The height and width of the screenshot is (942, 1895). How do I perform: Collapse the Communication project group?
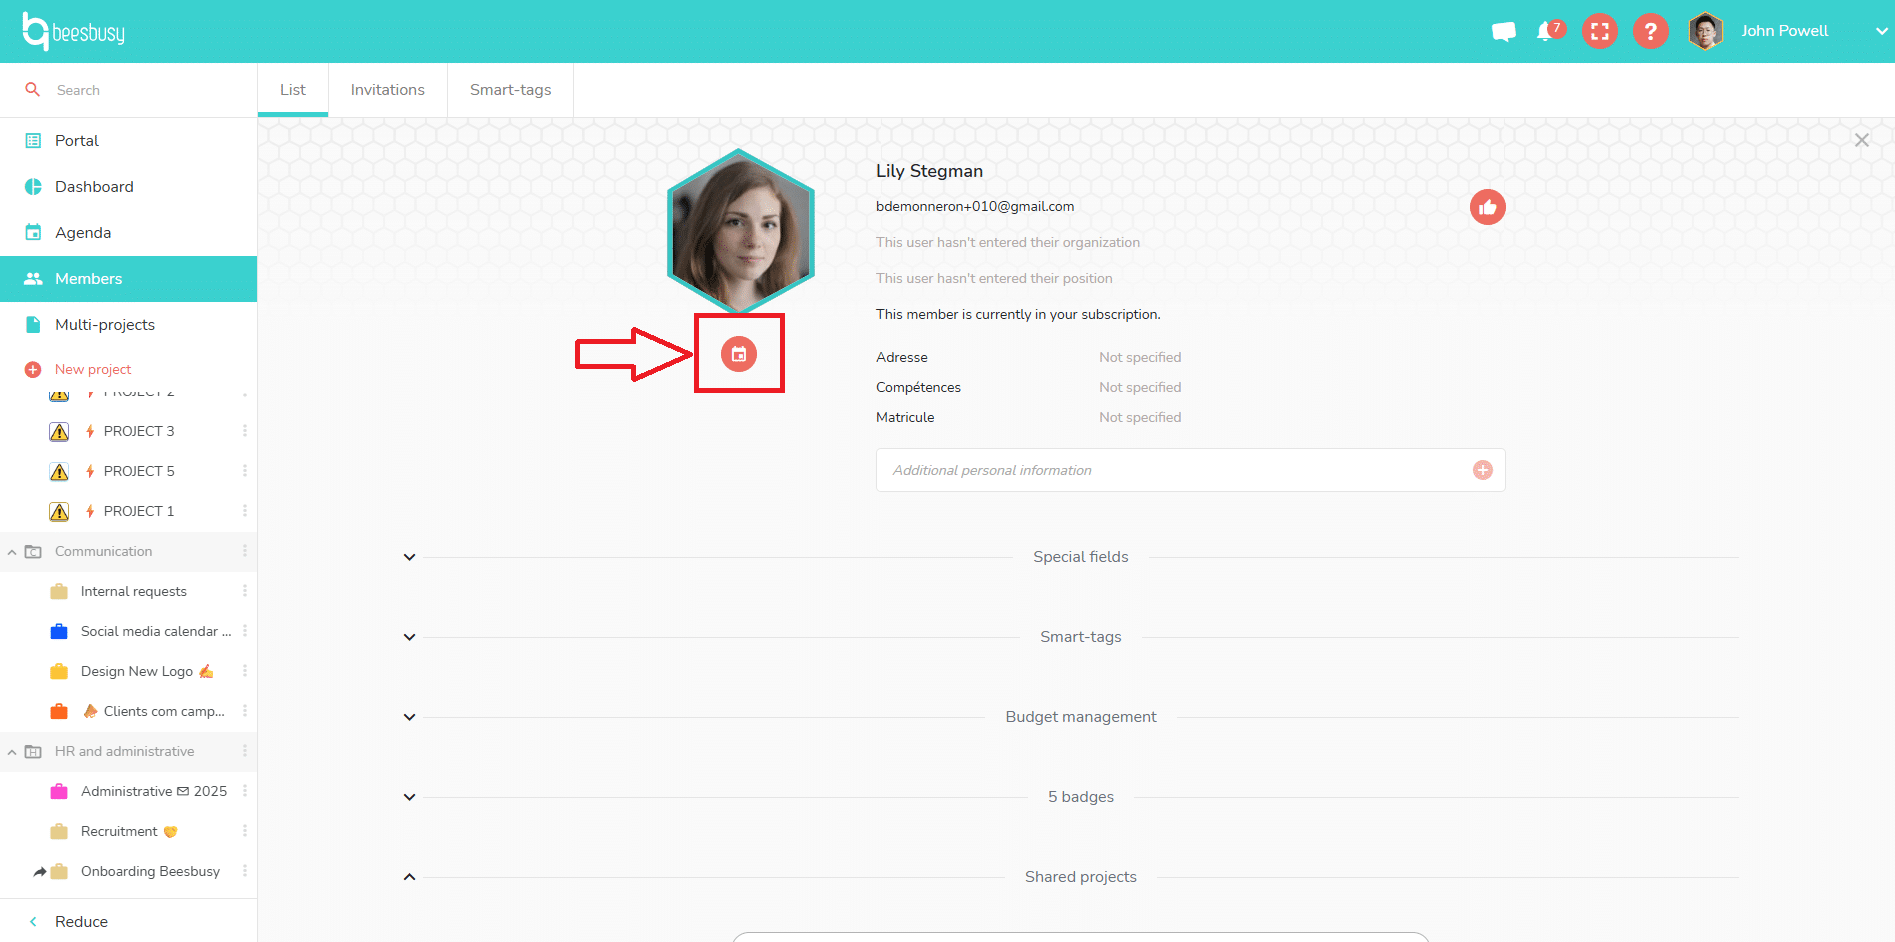click(x=11, y=551)
